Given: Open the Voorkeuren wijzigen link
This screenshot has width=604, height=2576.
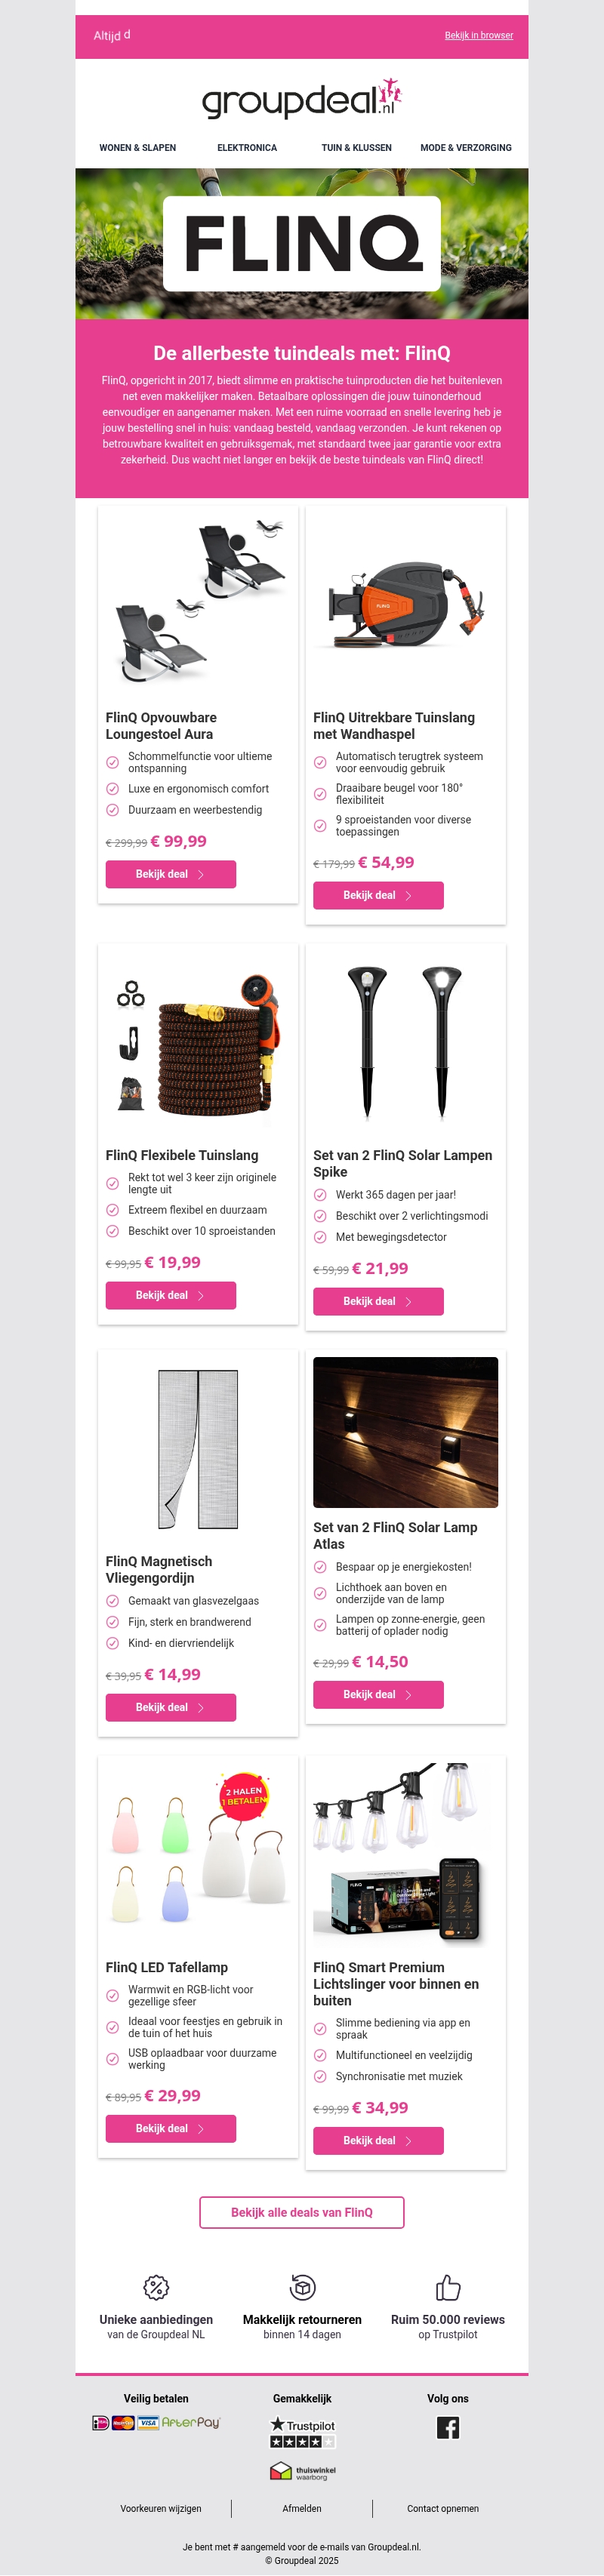Looking at the screenshot, I should pyautogui.click(x=161, y=2508).
